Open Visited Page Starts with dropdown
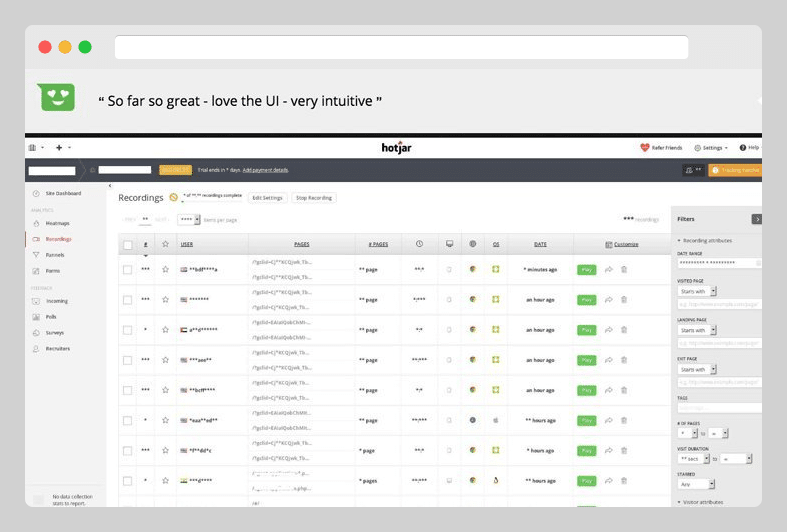 pyautogui.click(x=697, y=292)
